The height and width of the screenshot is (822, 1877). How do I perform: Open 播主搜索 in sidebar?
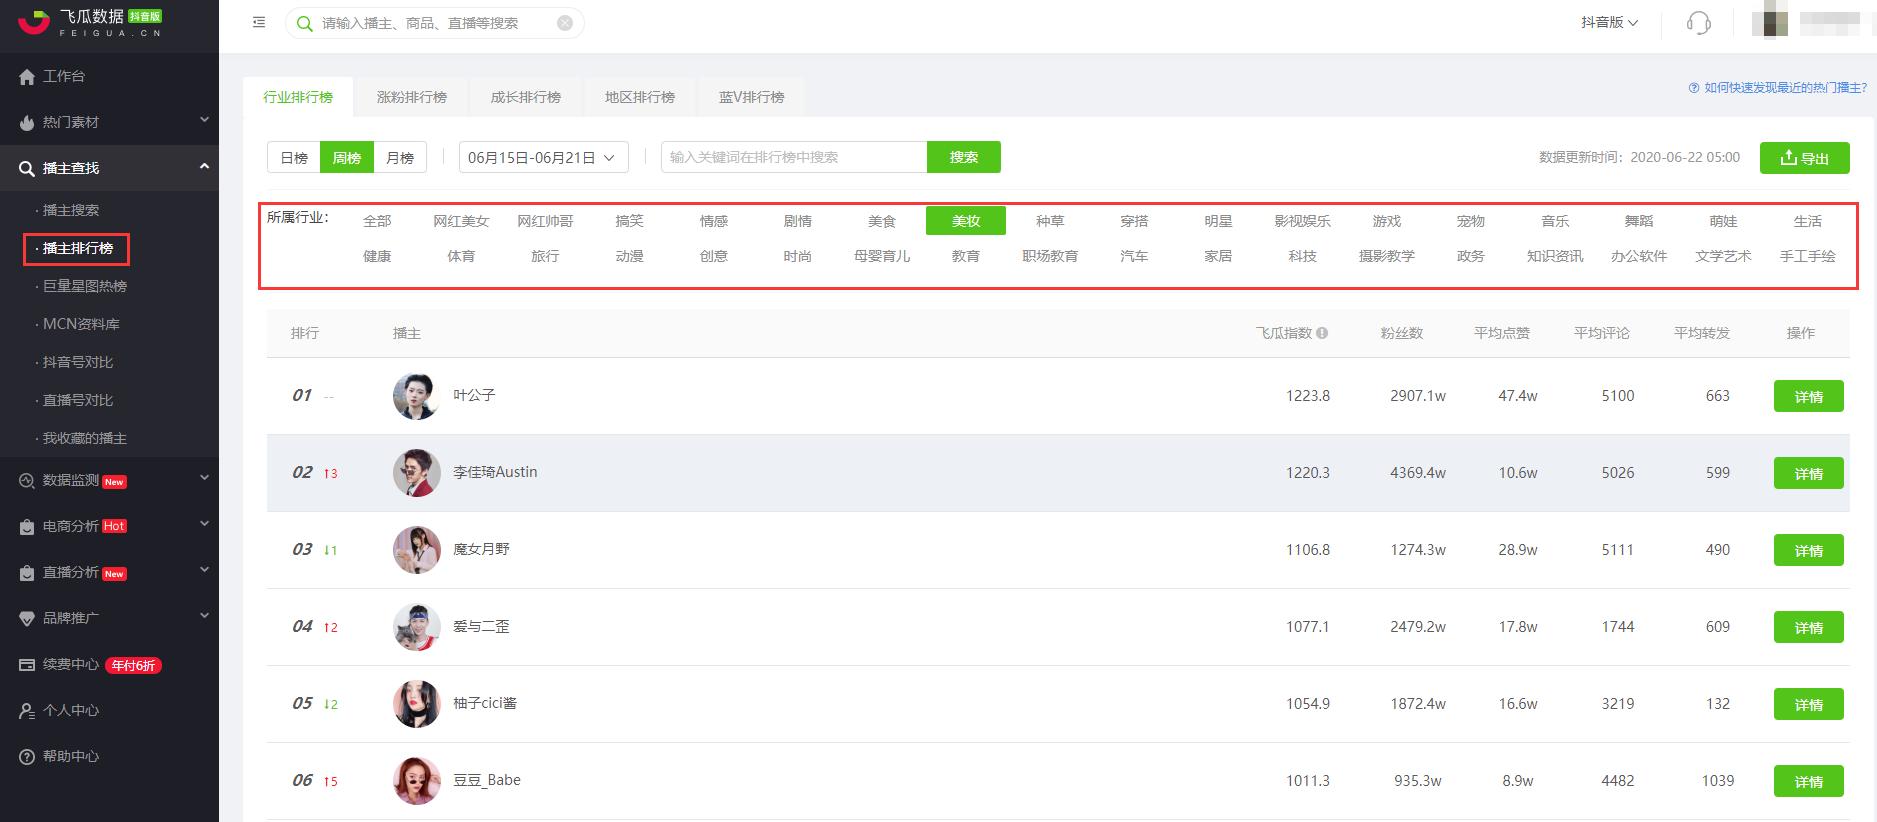[x=71, y=210]
